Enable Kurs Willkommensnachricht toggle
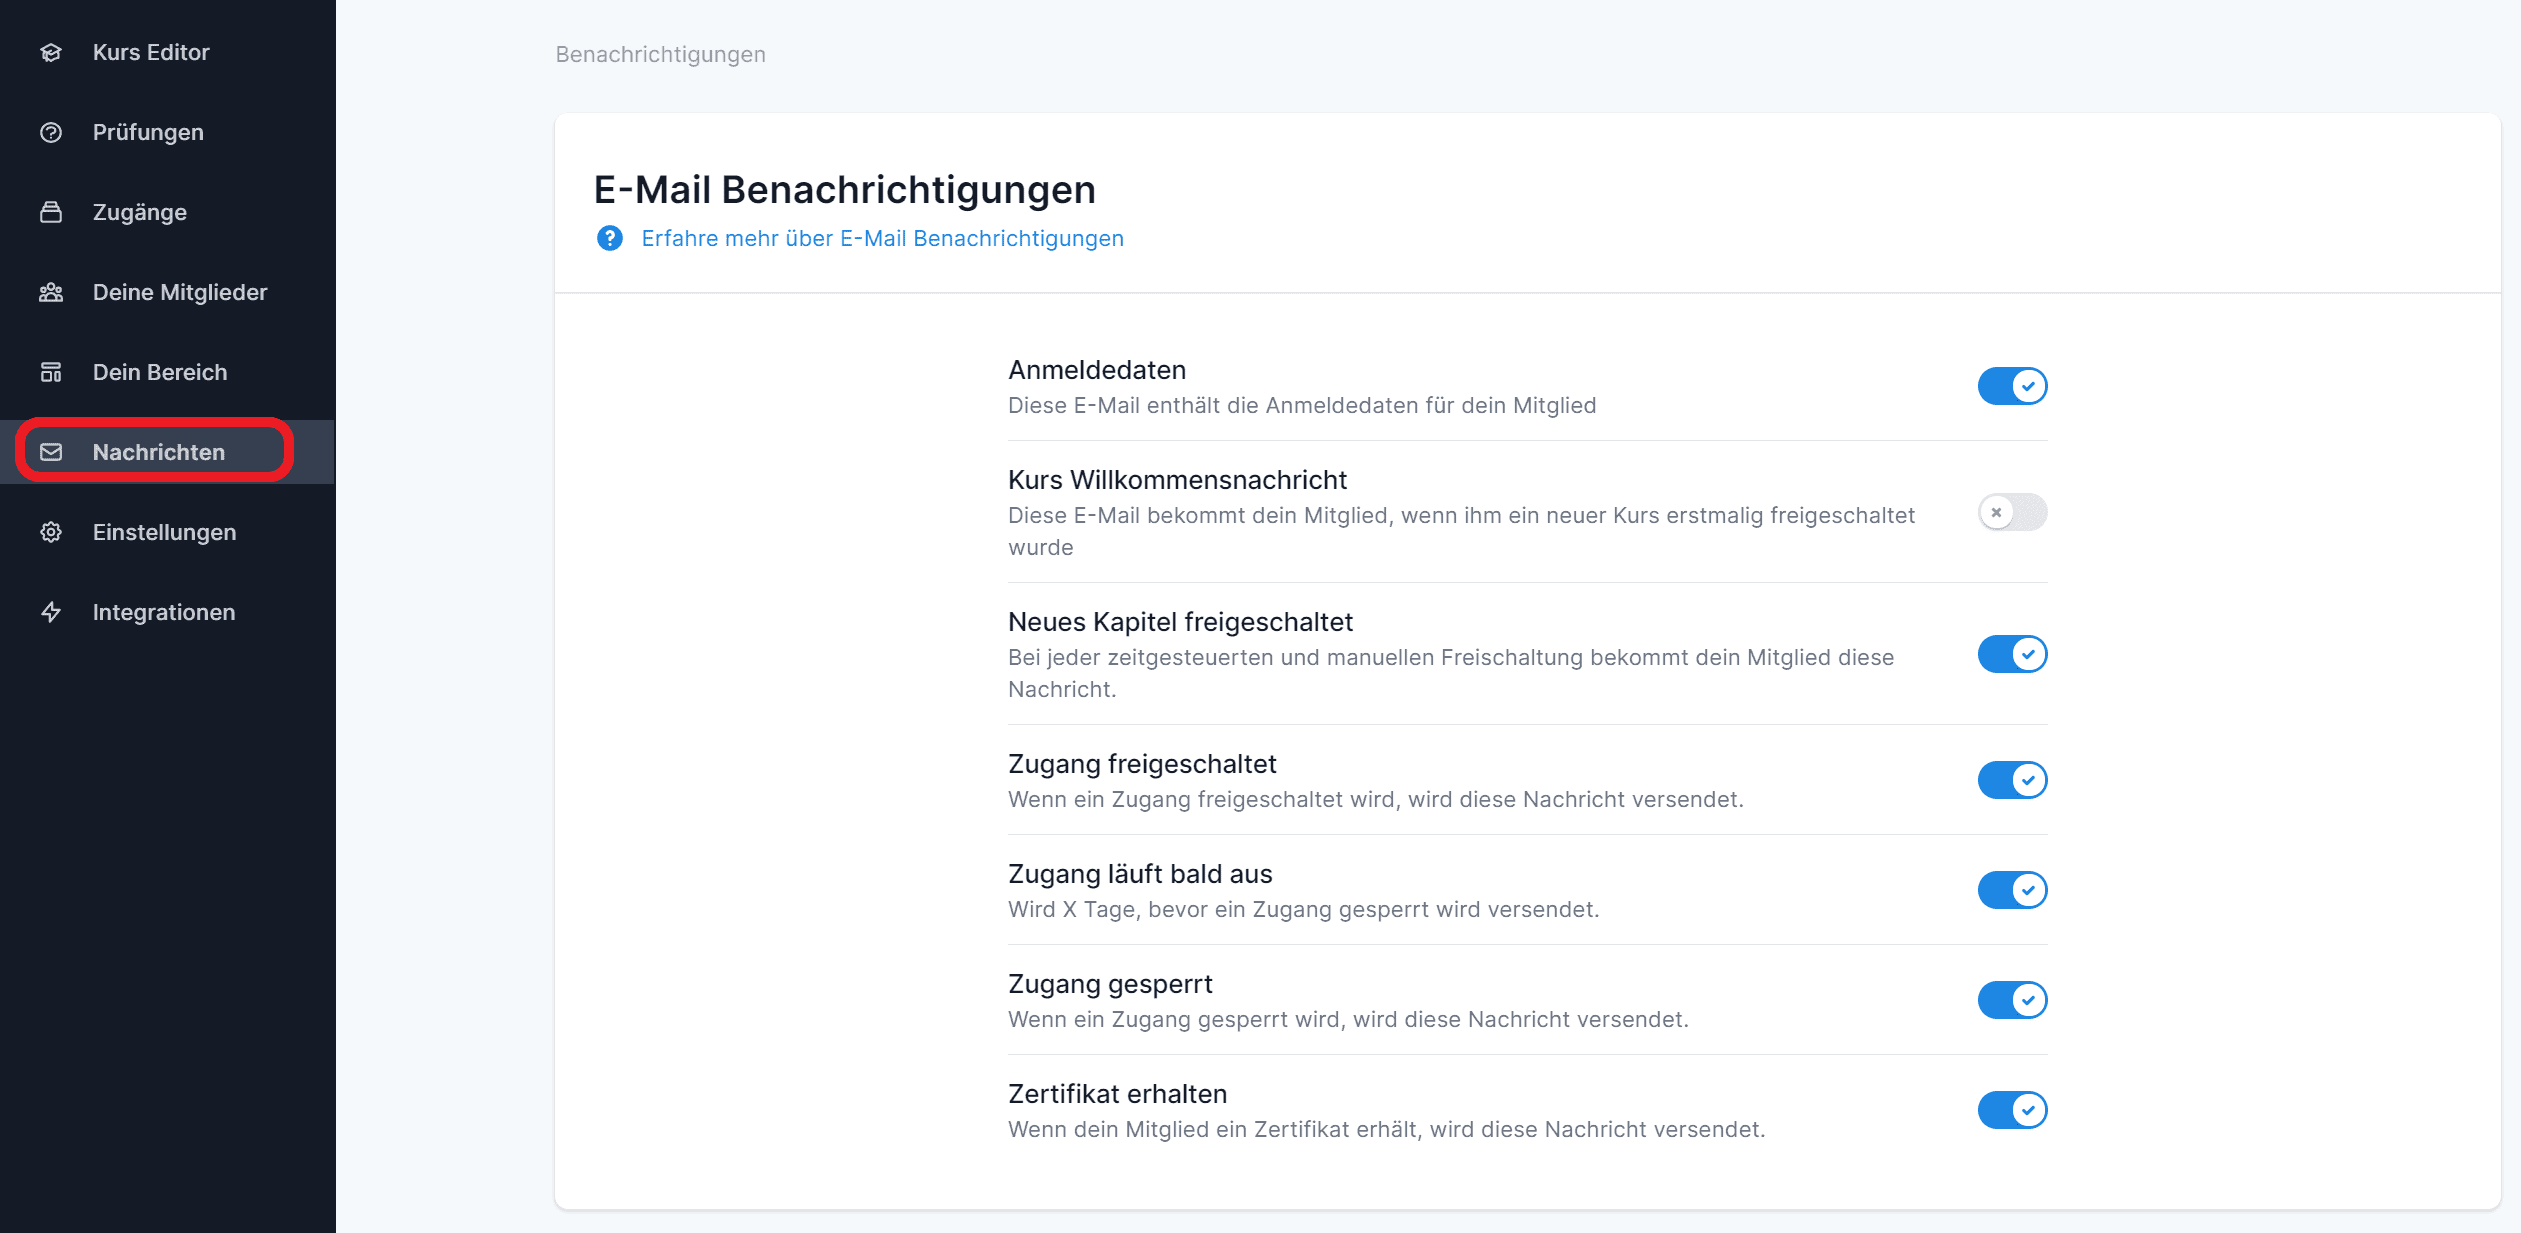Screen dimensions: 2521x1233 [2012, 512]
